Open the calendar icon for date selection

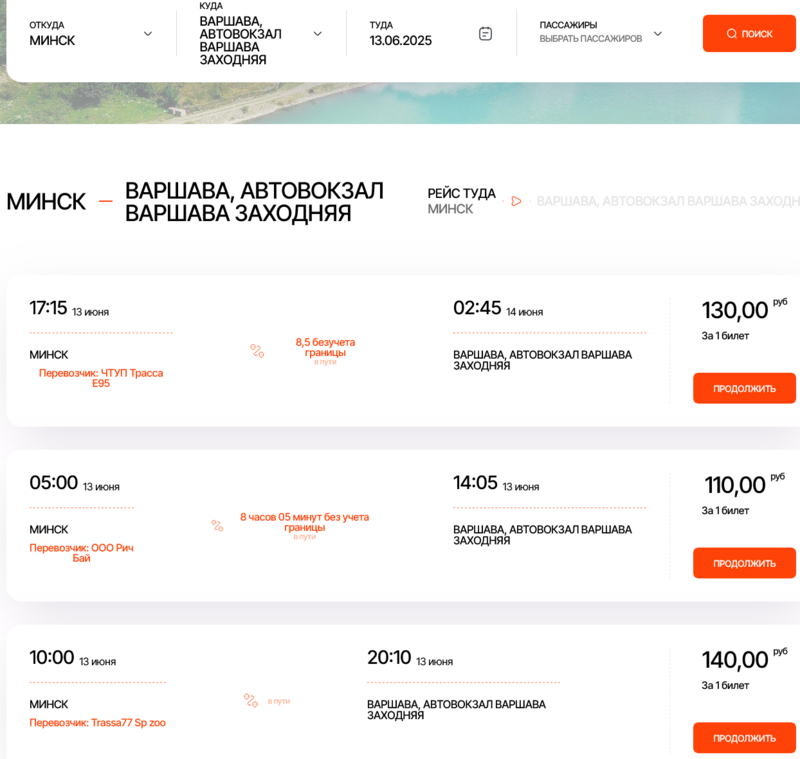[485, 34]
